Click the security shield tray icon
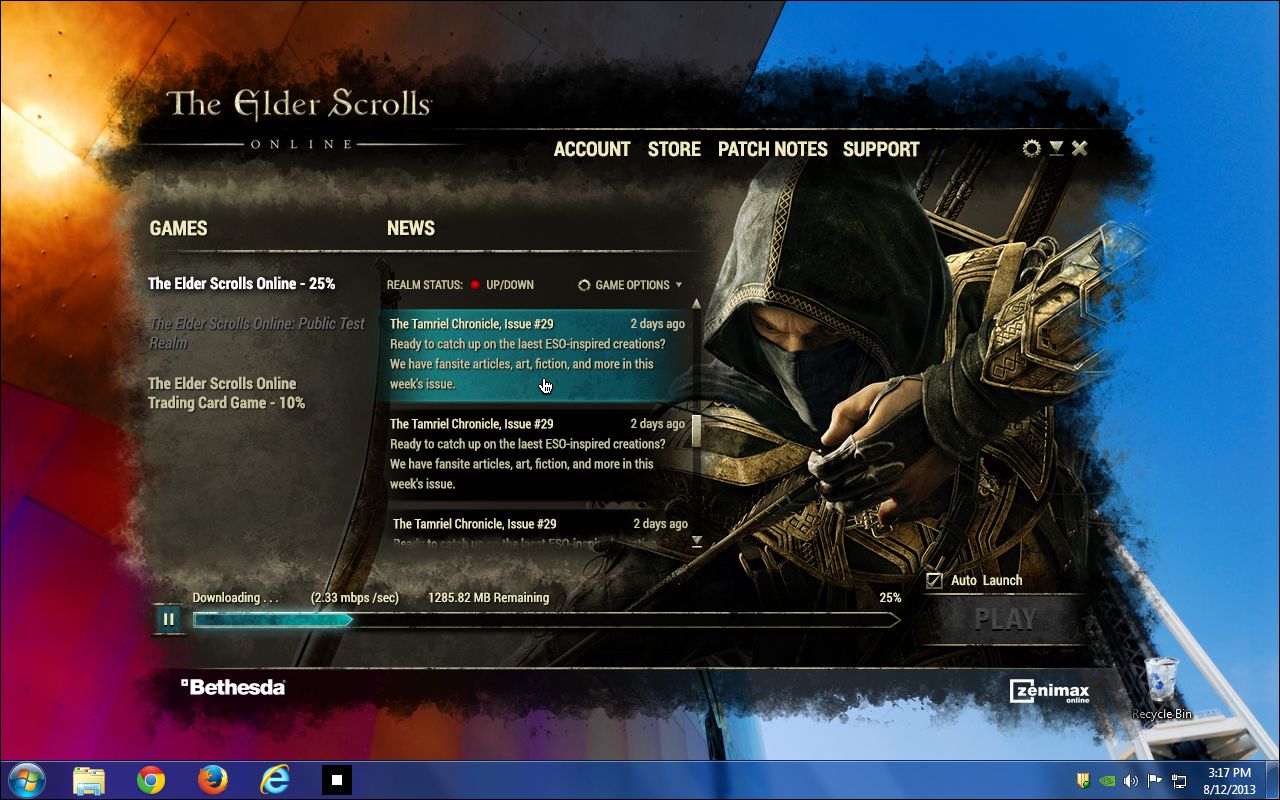 pos(1083,780)
